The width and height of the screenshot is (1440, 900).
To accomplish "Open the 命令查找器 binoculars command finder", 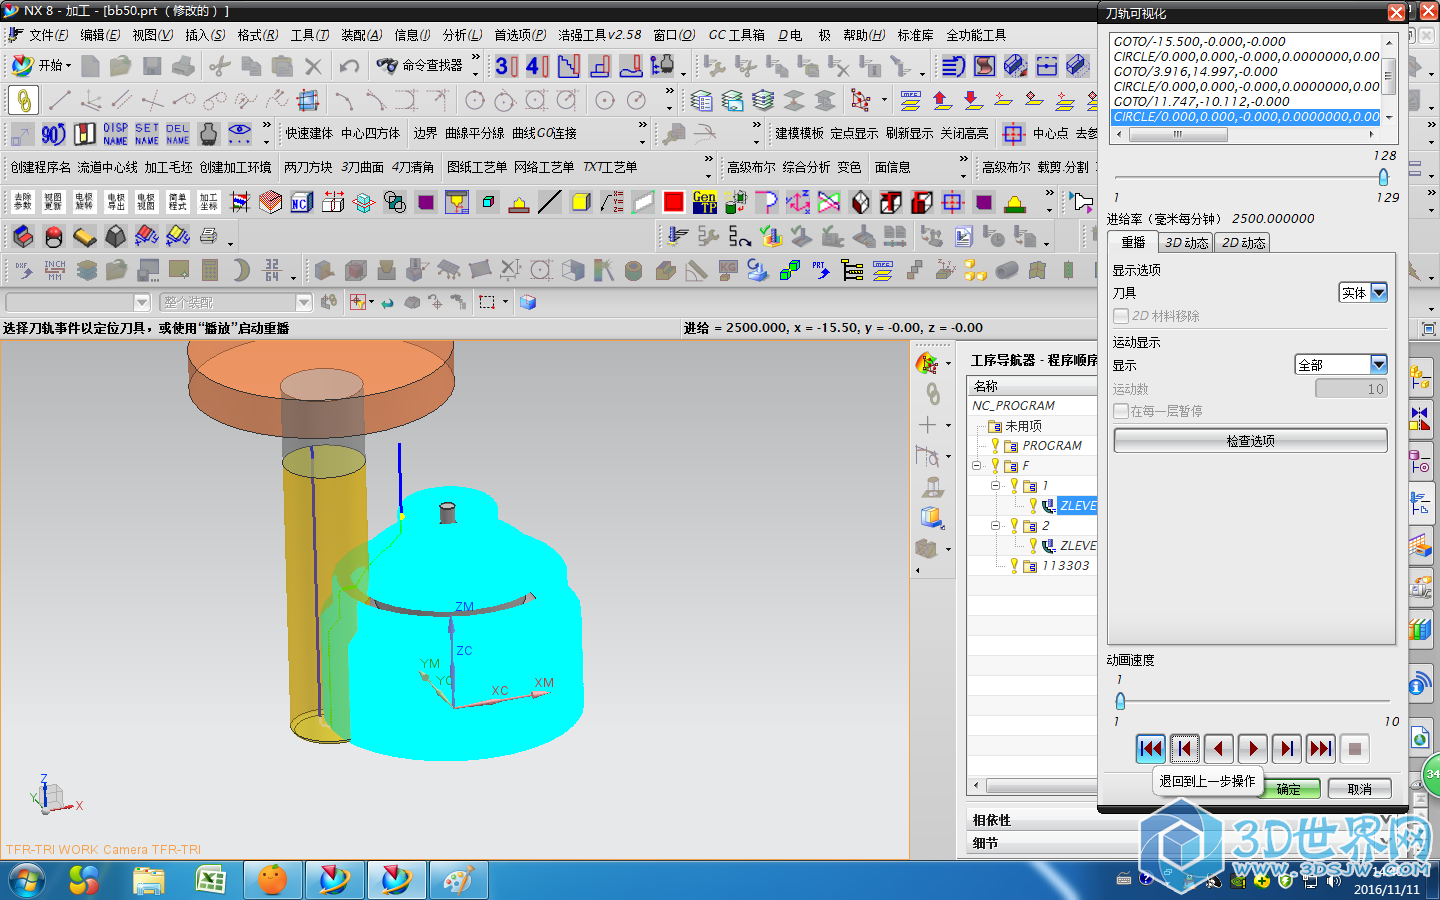I will tap(419, 66).
